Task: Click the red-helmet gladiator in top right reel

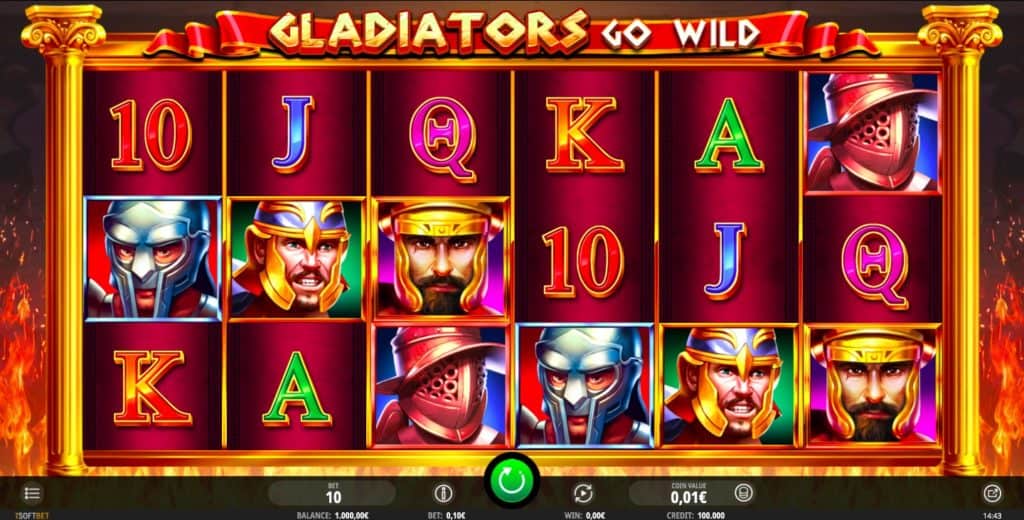Action: click(x=873, y=133)
